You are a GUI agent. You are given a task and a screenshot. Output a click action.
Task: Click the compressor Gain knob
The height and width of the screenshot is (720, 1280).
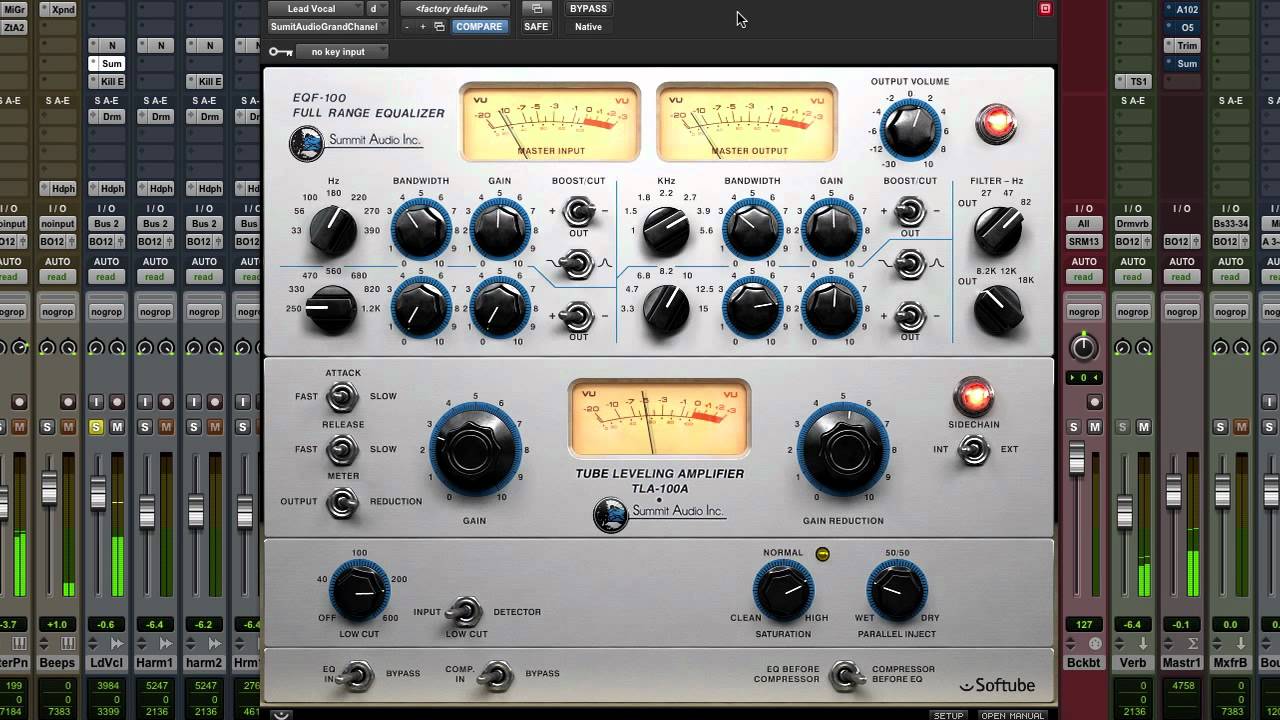474,451
